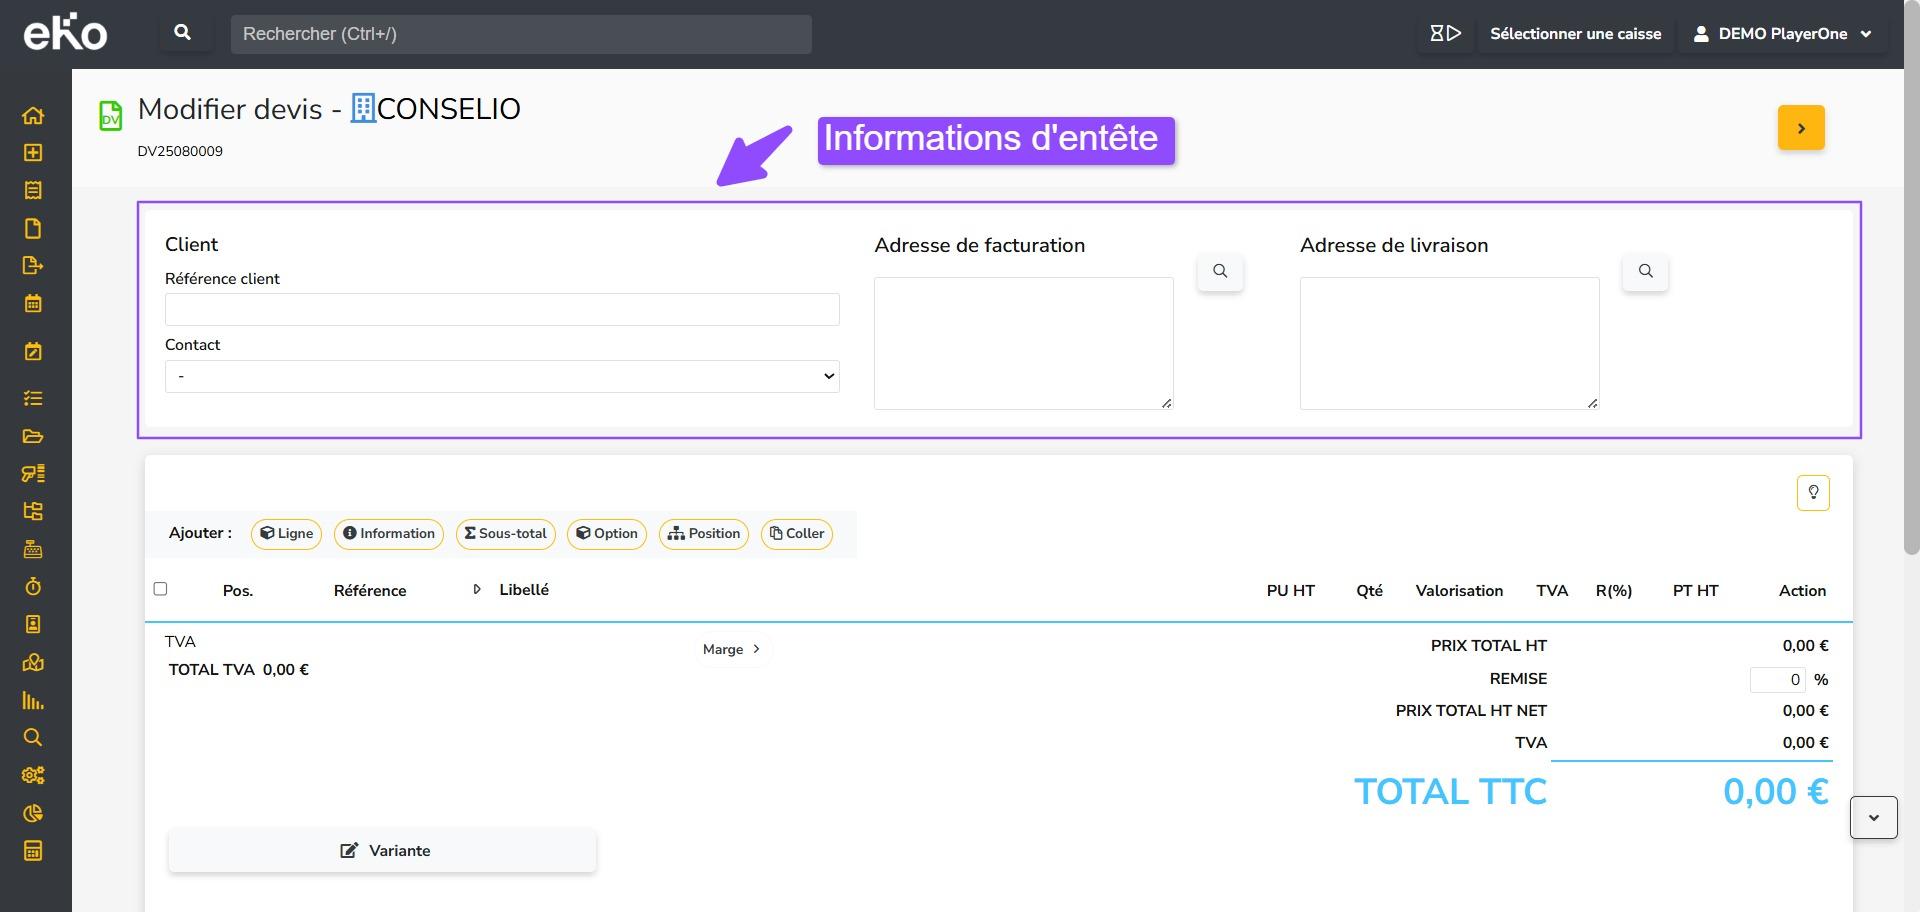Open the calendar icon in the sidebar
The image size is (1920, 912).
(x=33, y=303)
